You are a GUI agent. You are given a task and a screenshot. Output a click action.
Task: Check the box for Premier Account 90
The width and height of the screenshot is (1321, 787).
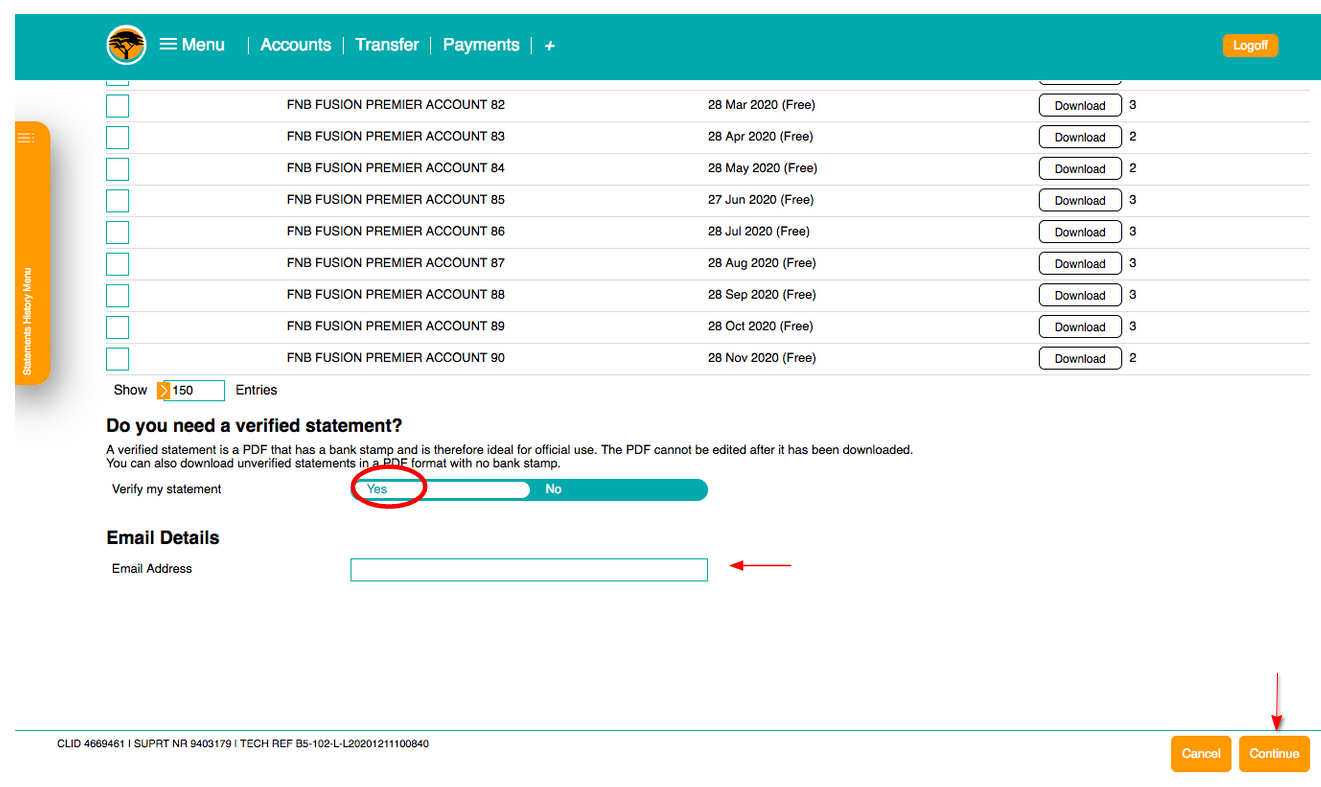tap(118, 358)
